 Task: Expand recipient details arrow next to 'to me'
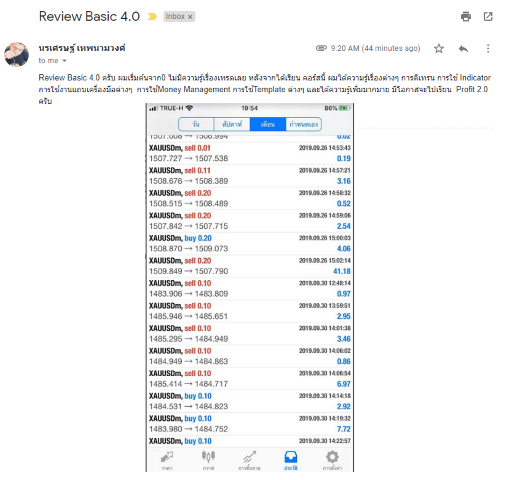pyautogui.click(x=64, y=61)
